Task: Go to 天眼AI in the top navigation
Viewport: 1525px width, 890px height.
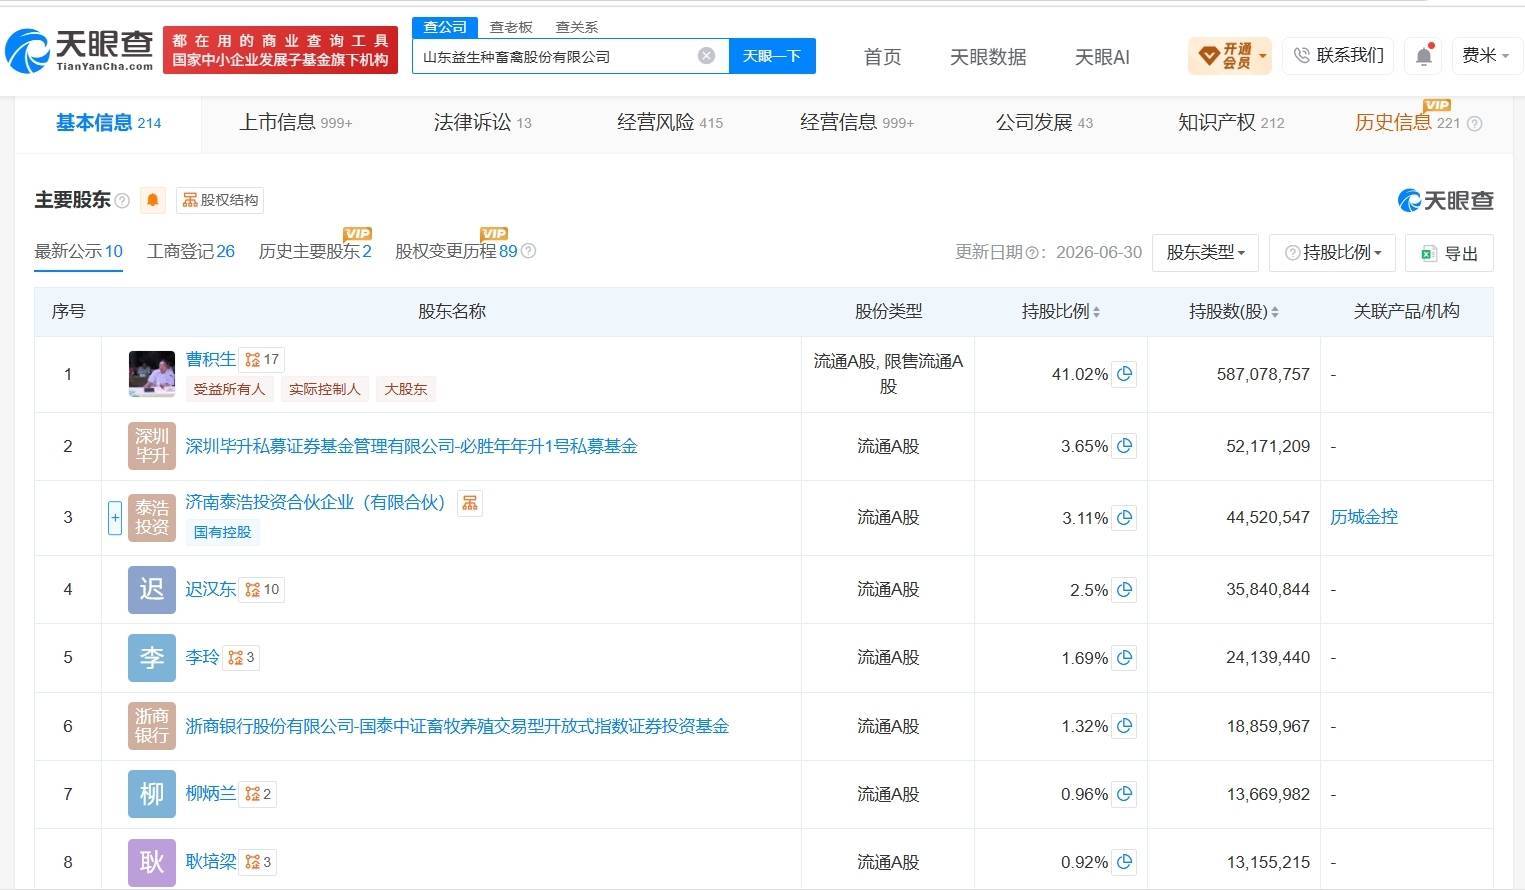Action: tap(1102, 57)
